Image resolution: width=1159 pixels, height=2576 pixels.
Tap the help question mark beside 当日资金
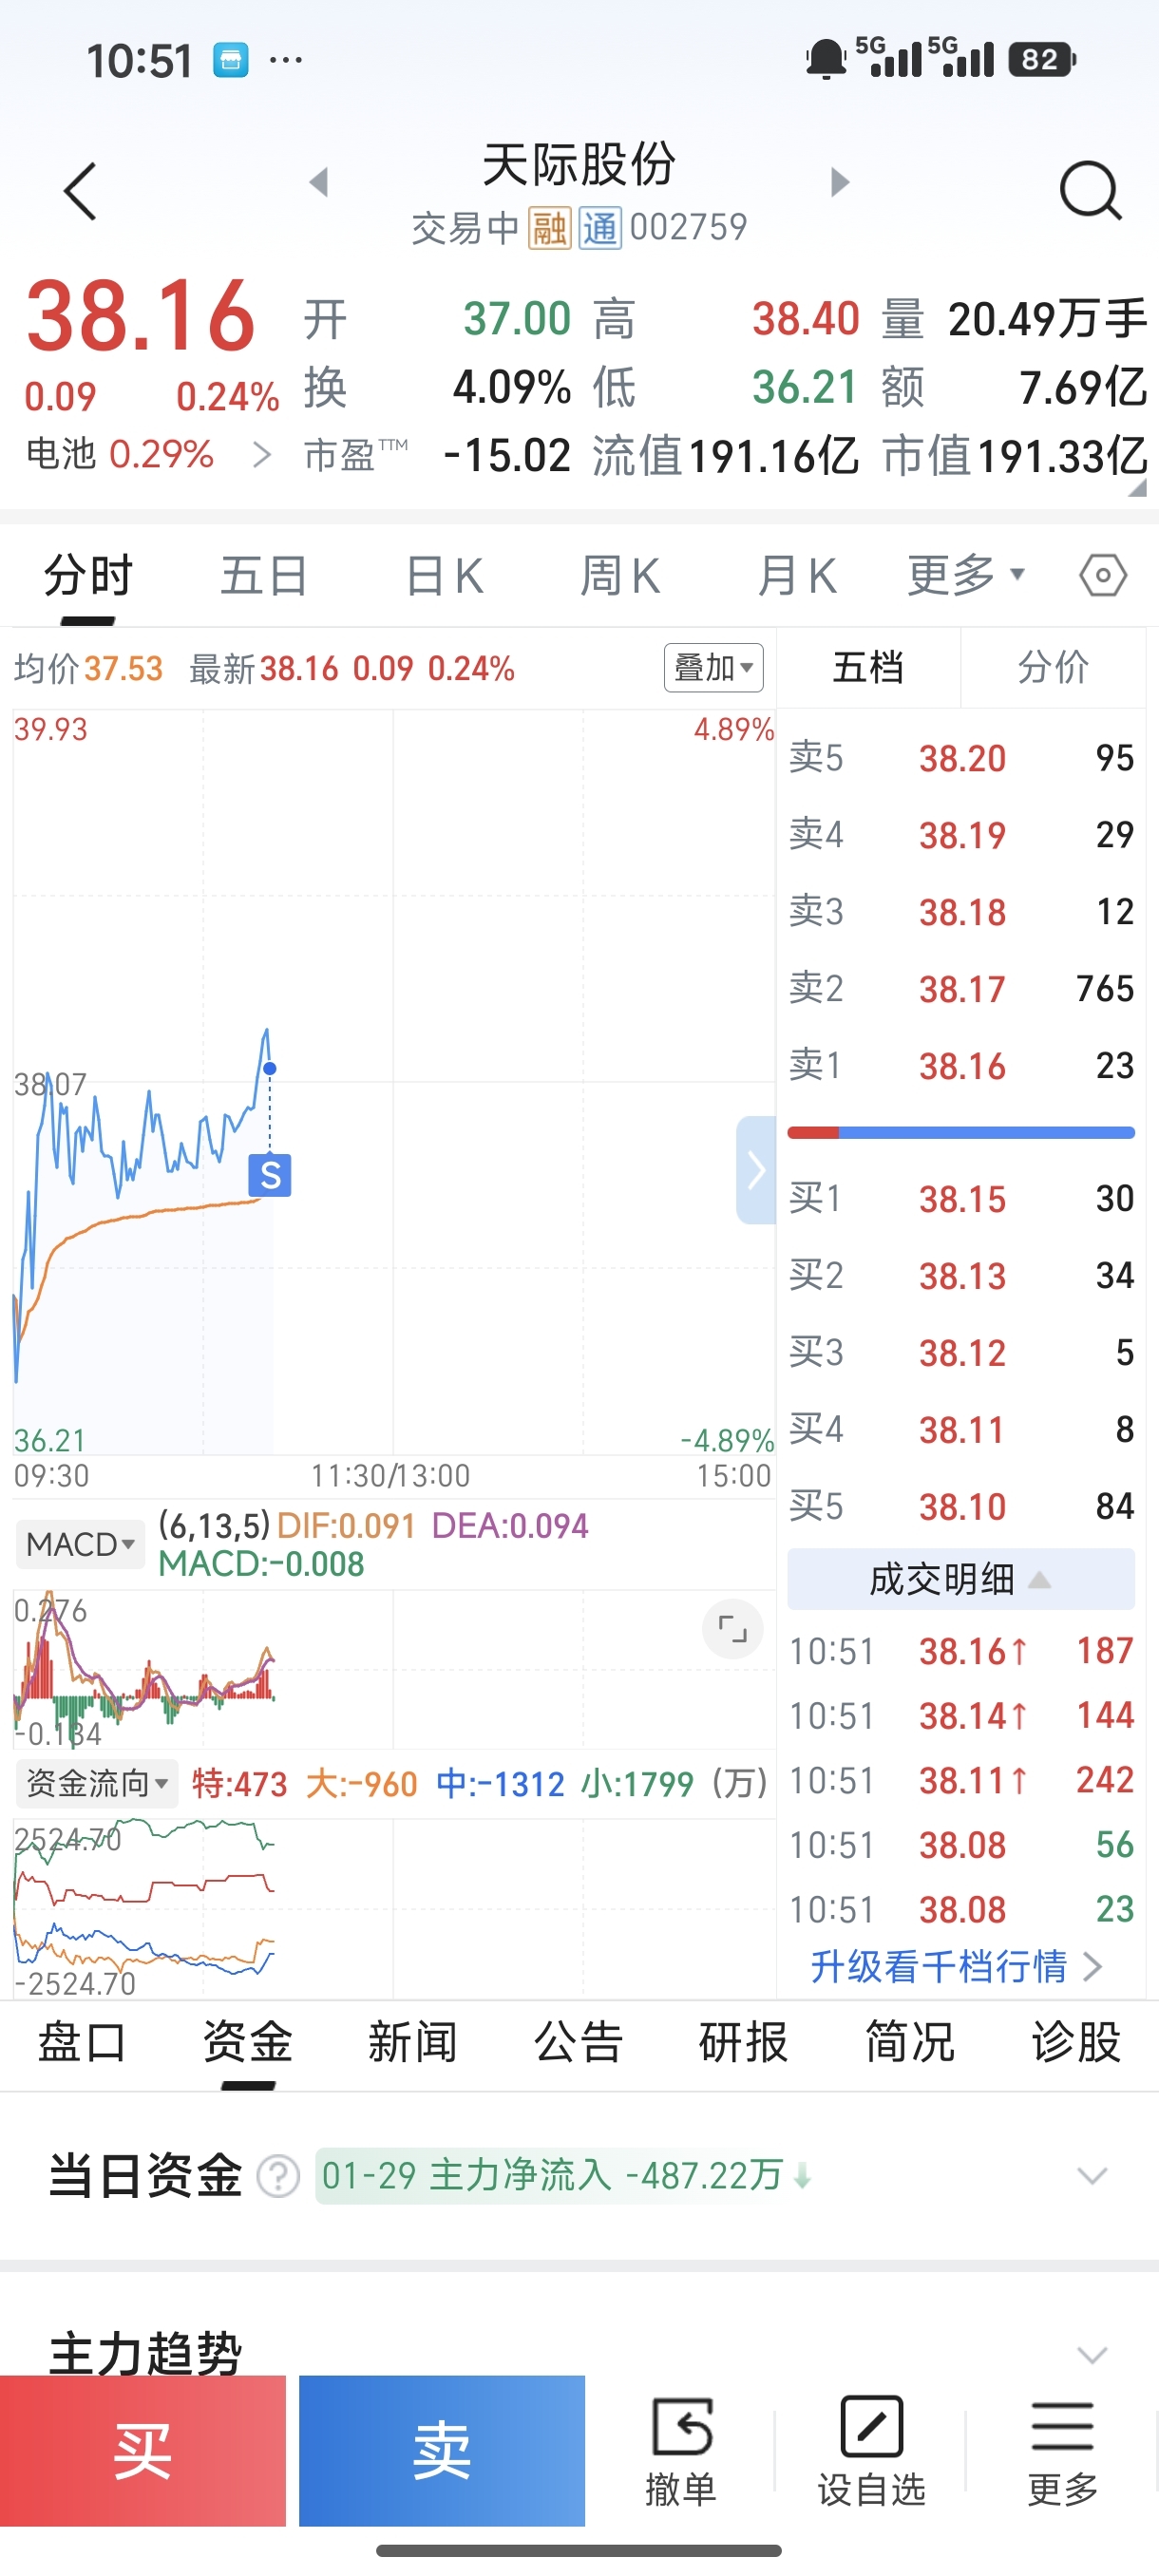click(278, 2176)
